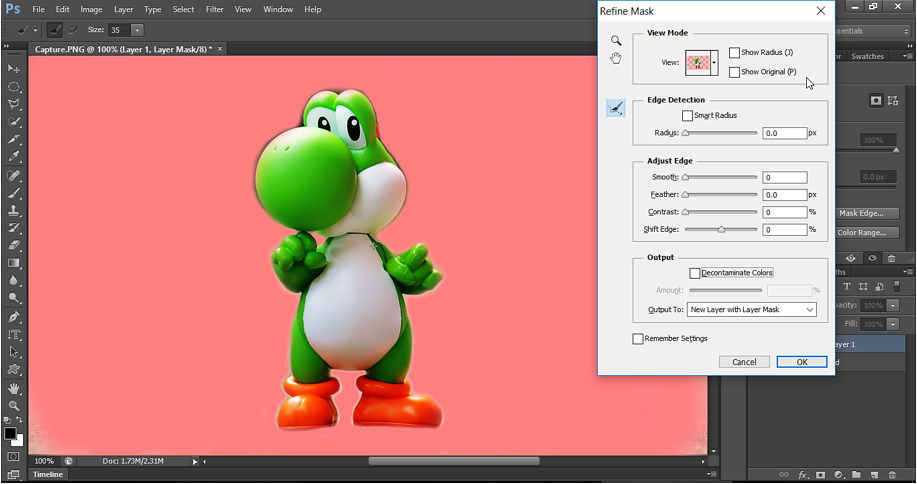This screenshot has height=484, width=917.
Task: Select the History Brush tool
Action: [13, 228]
